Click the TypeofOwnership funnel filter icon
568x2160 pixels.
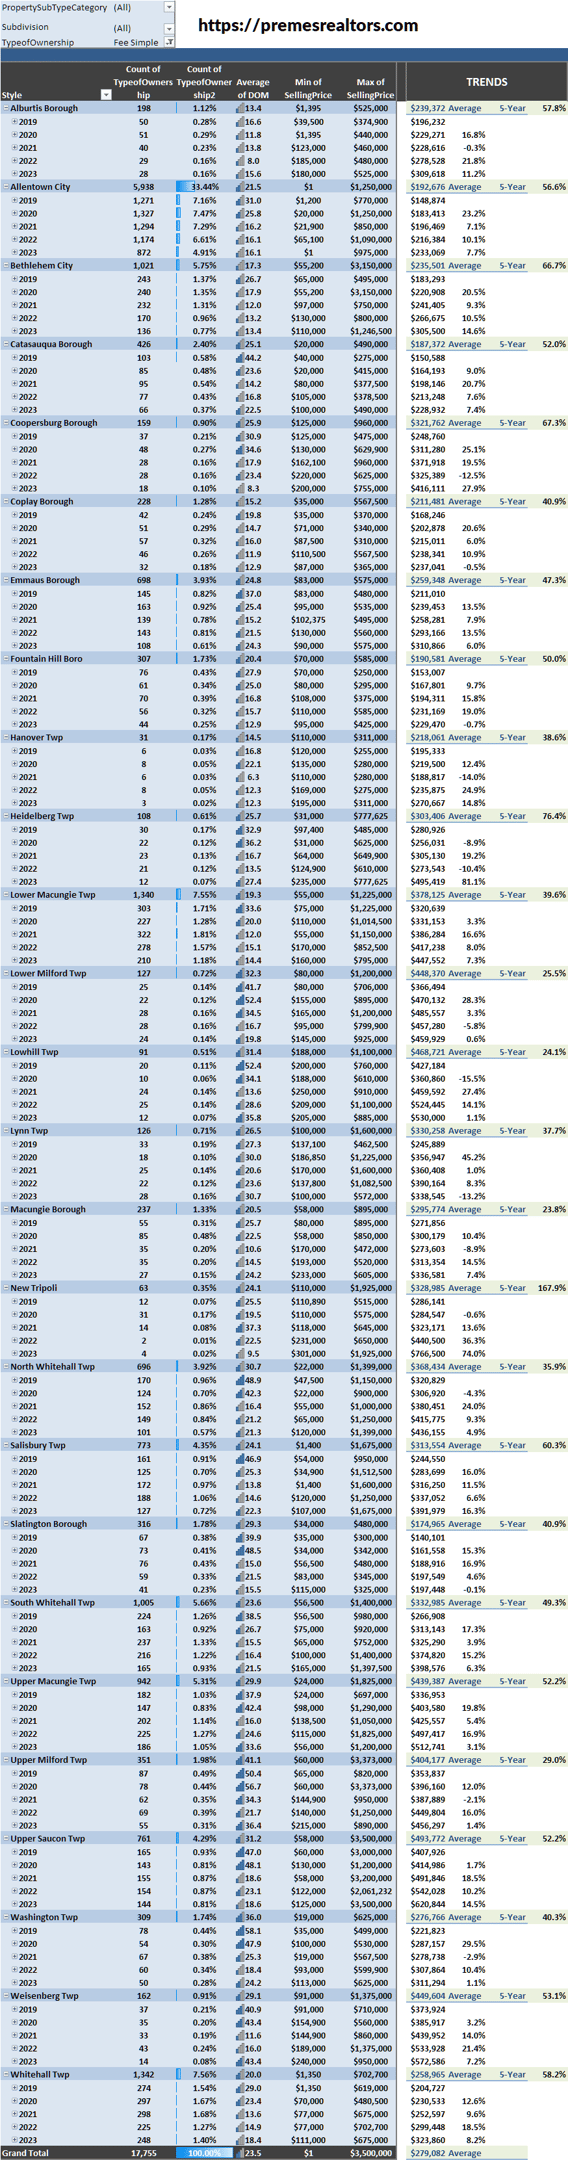tap(168, 42)
